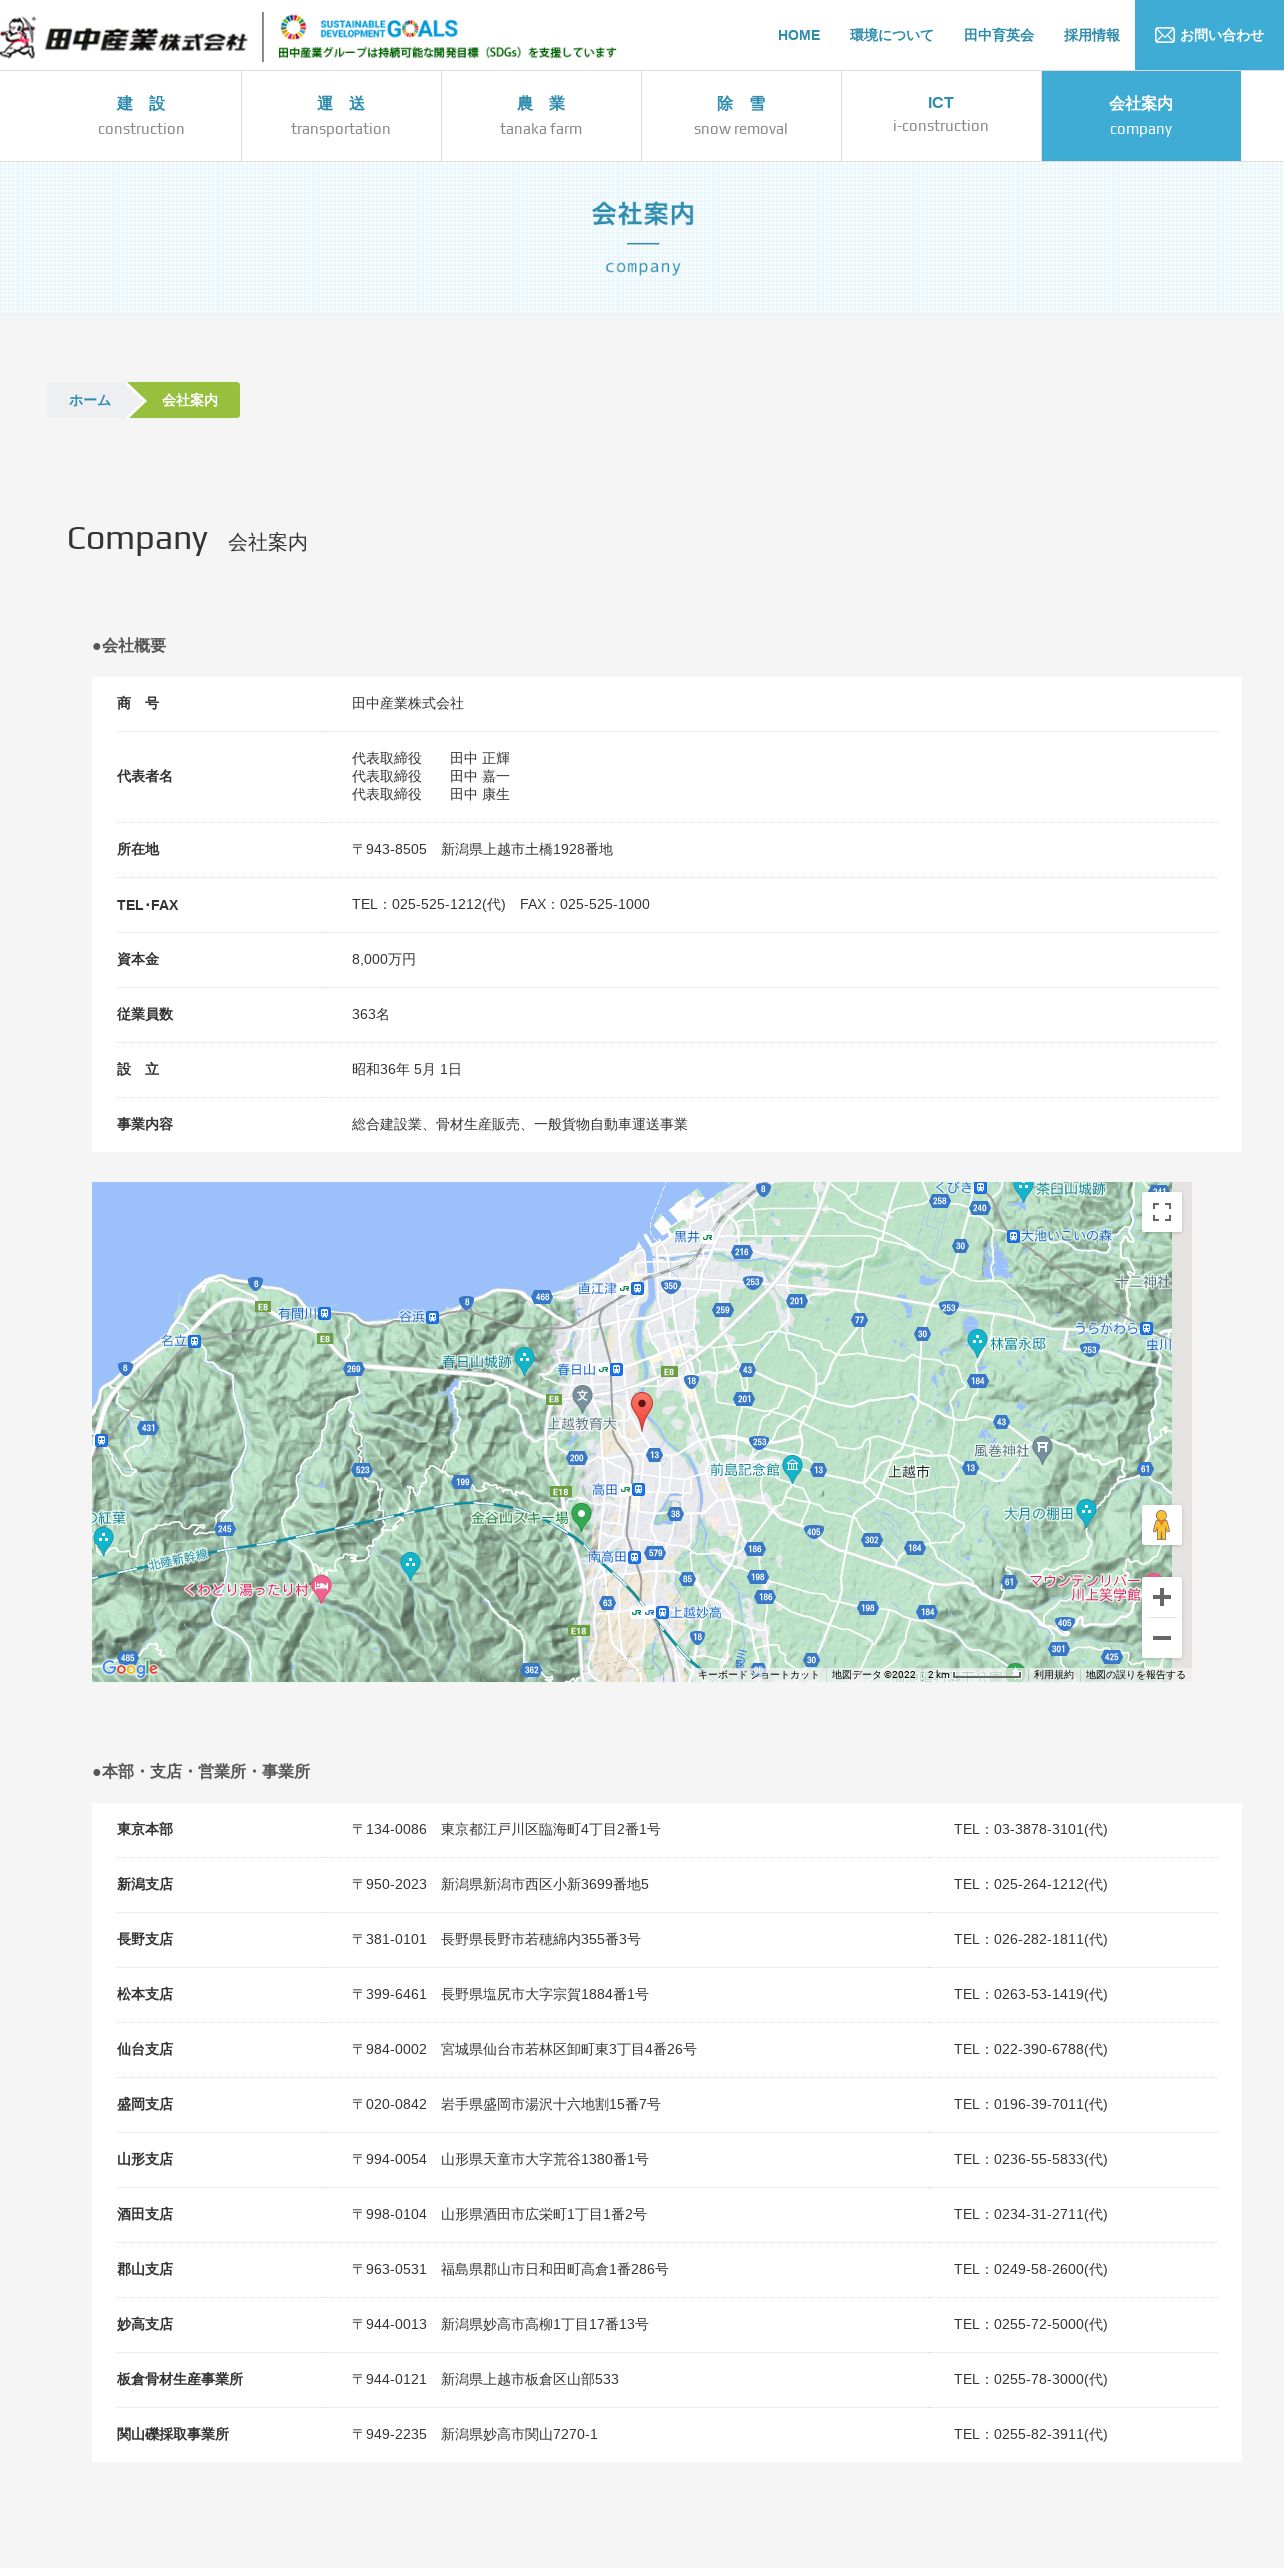This screenshot has width=1284, height=2568.
Task: Click the 板倉骨材生産事業所 row label
Action: [x=180, y=2379]
